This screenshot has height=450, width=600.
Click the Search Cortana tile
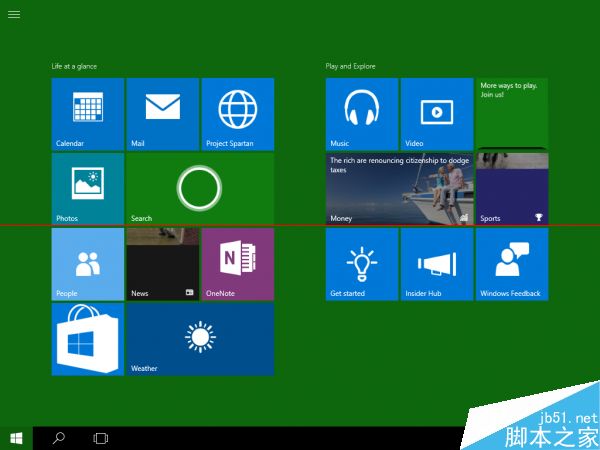click(x=200, y=189)
